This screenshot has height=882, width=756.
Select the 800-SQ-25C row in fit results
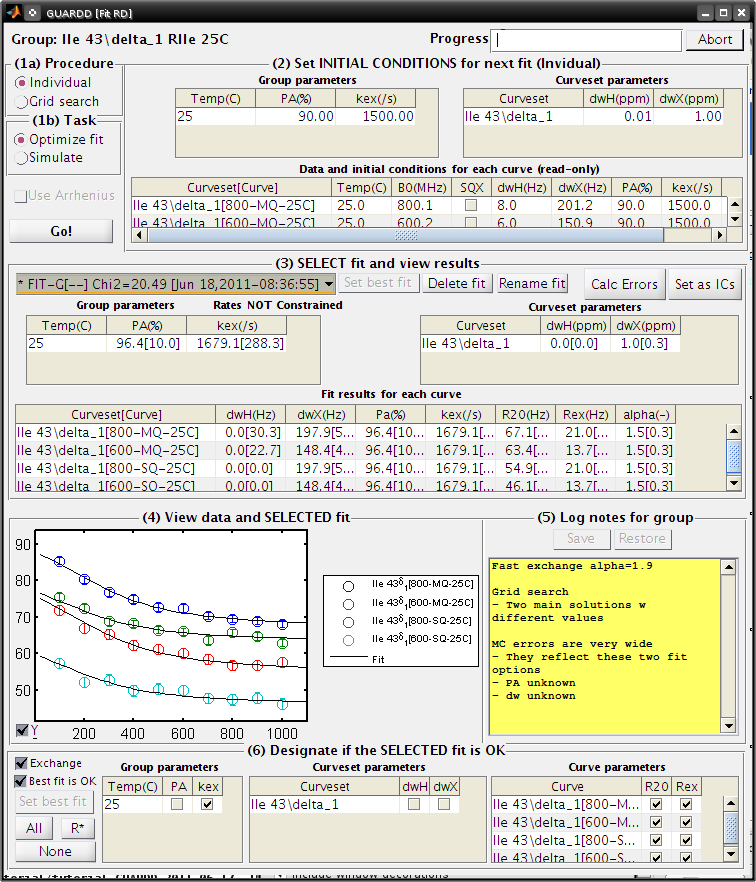click(345, 469)
